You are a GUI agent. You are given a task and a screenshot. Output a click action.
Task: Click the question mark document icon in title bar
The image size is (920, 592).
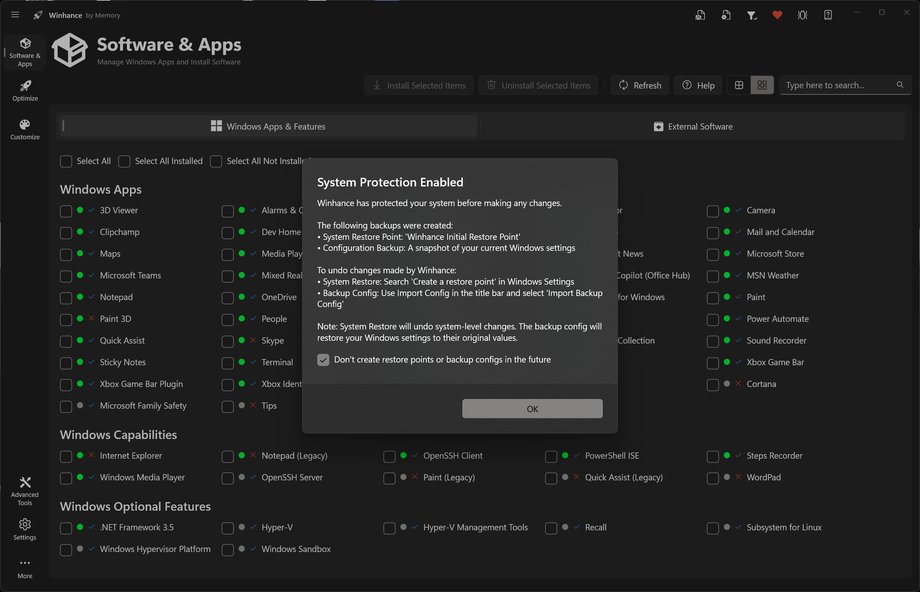[828, 15]
